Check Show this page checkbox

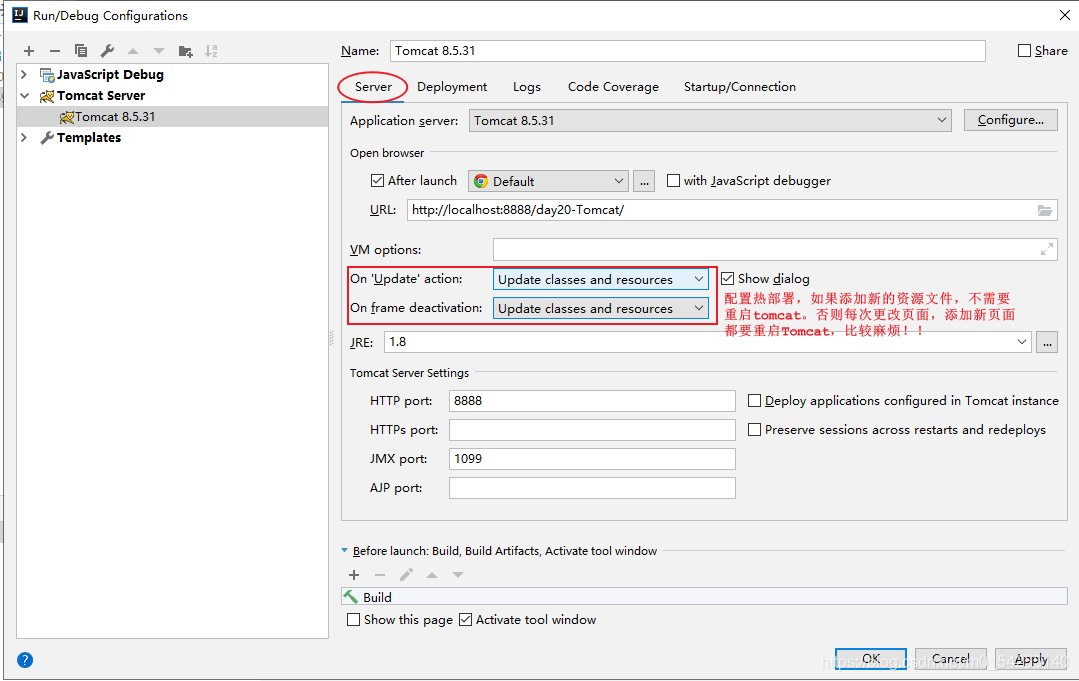(354, 620)
